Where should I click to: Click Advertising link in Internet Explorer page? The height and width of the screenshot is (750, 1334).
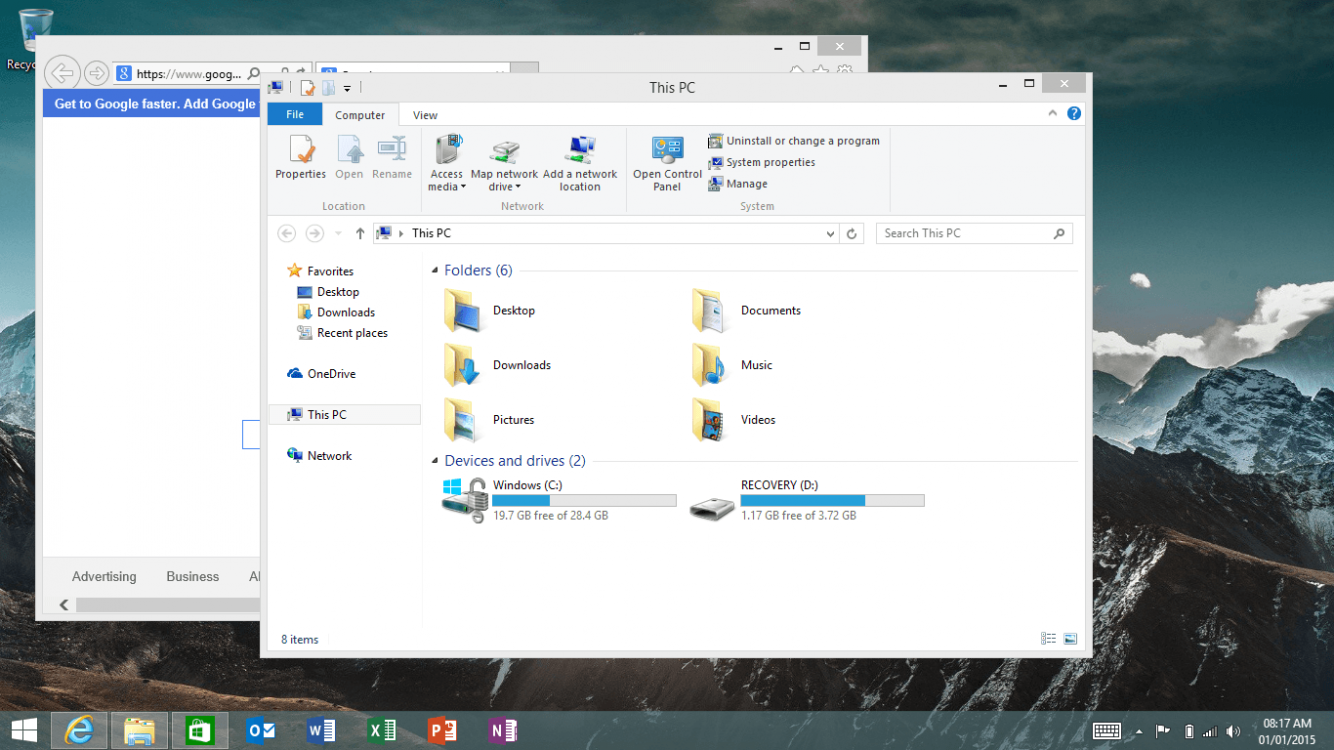point(104,577)
